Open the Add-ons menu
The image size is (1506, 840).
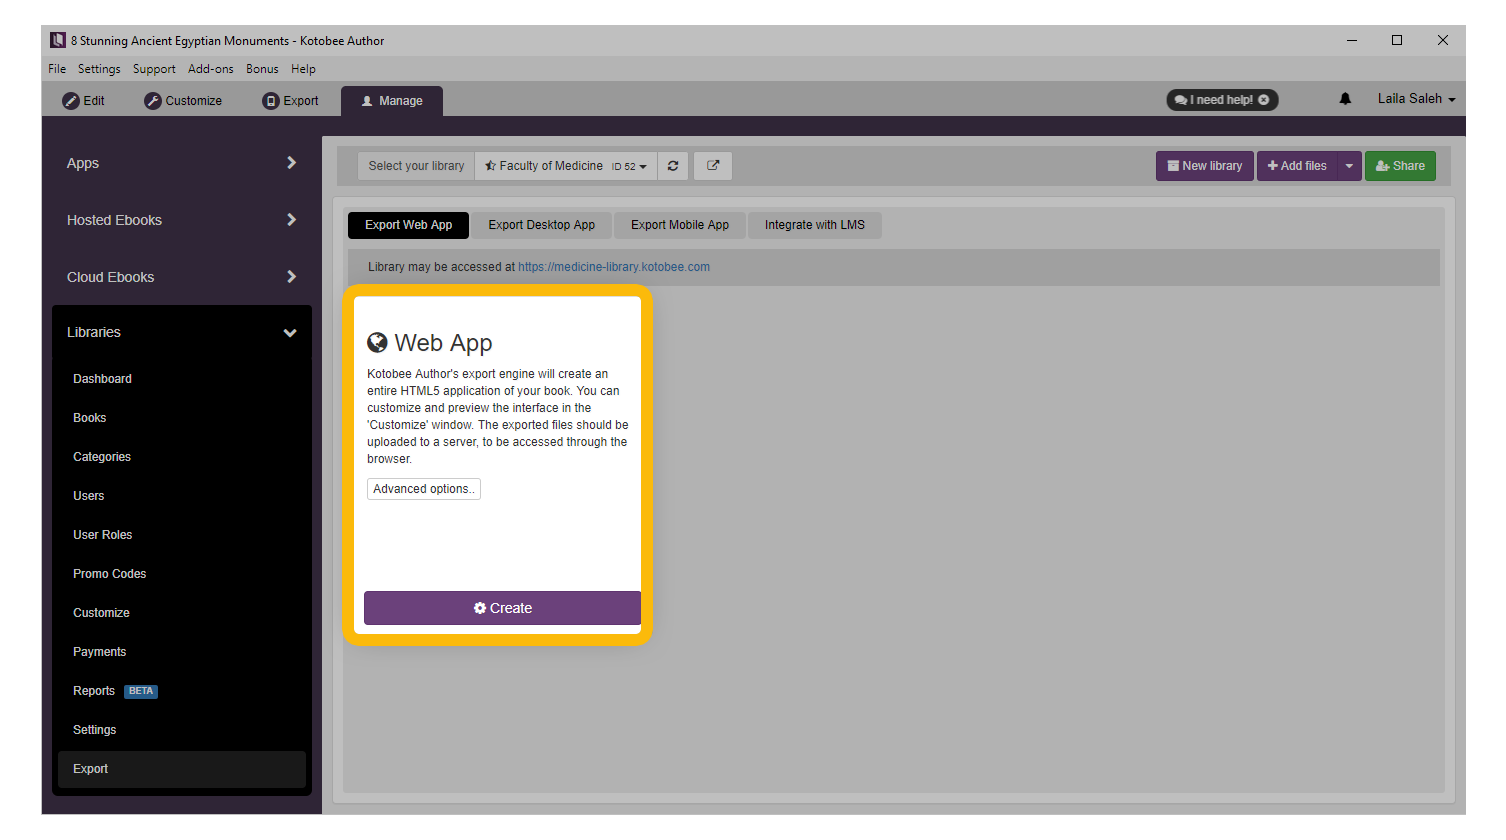tap(211, 69)
